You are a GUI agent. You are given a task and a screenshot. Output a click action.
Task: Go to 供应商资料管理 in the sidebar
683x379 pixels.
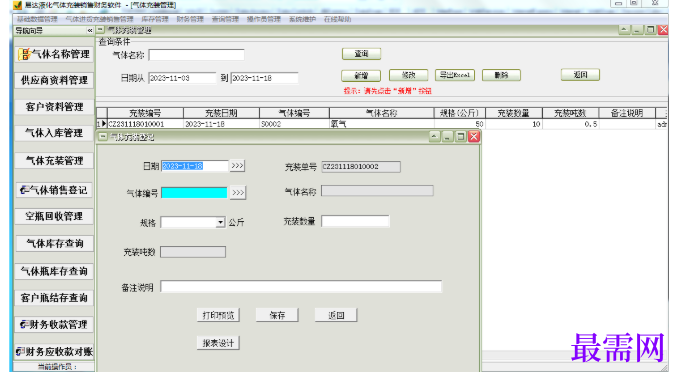coord(54,81)
